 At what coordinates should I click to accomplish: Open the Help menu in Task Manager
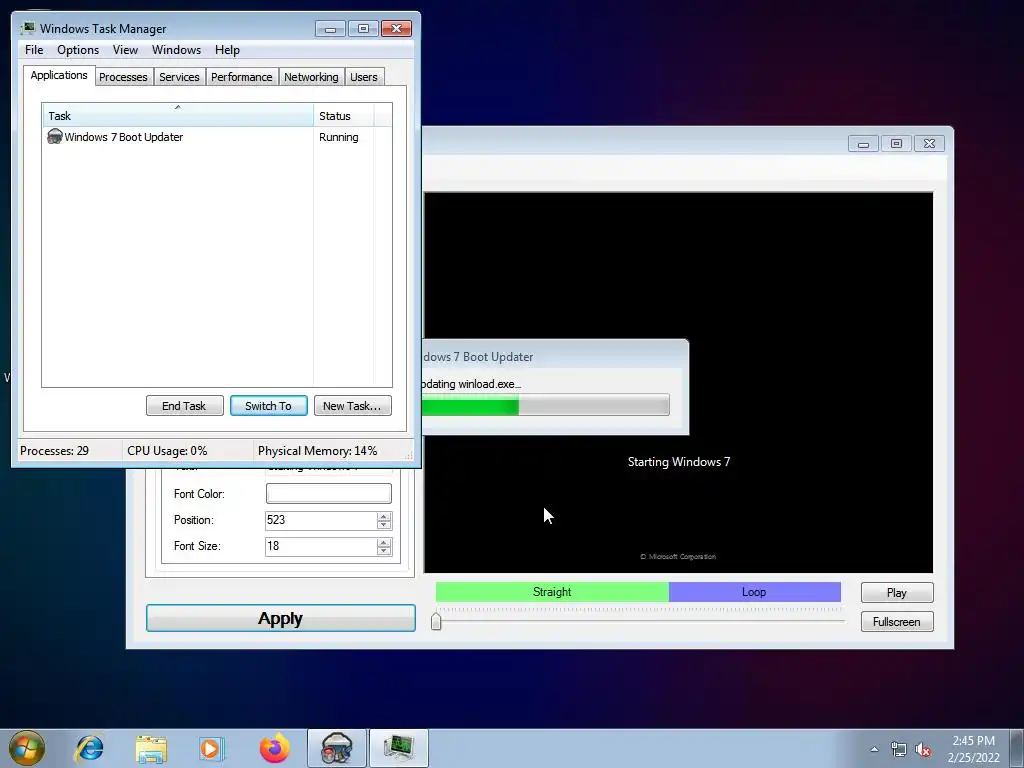click(227, 50)
